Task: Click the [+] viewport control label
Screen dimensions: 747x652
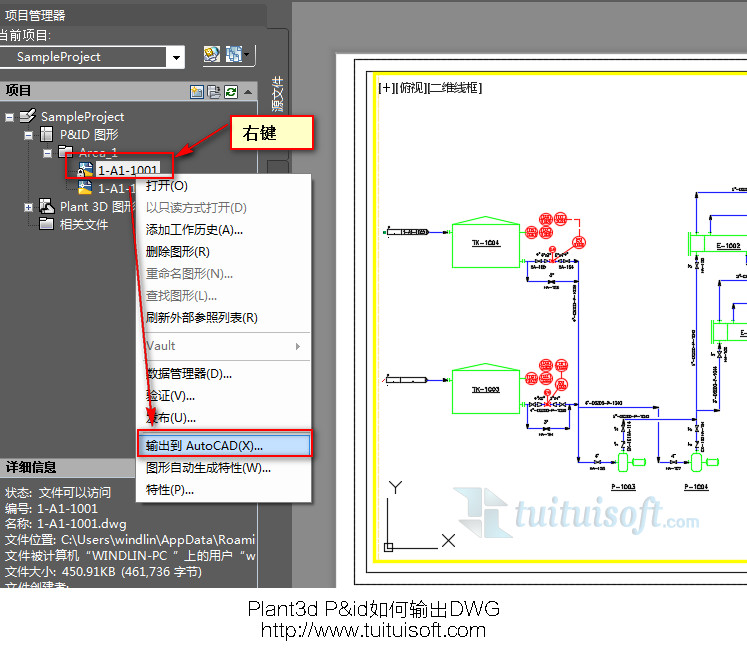Action: pyautogui.click(x=386, y=88)
